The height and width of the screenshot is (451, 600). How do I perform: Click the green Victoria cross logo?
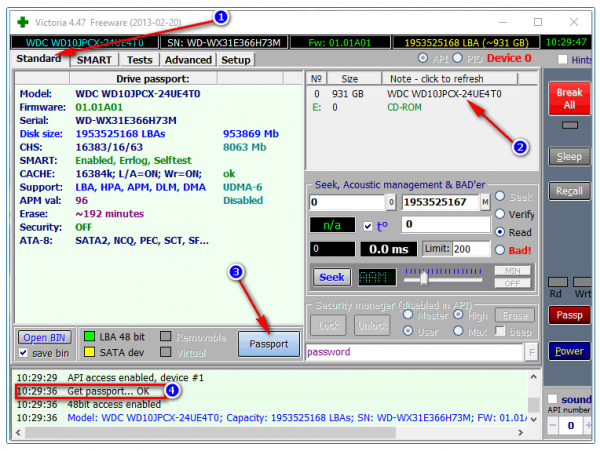(x=23, y=22)
